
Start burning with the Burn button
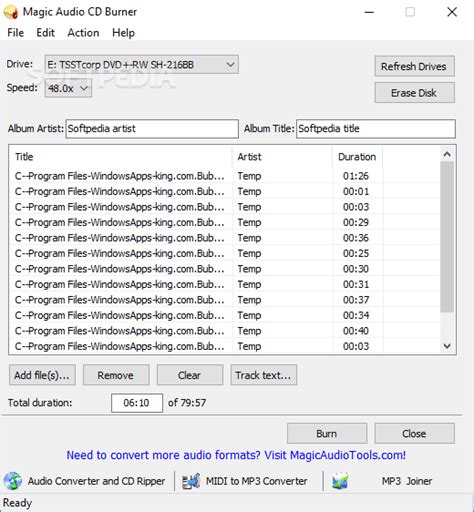327,434
